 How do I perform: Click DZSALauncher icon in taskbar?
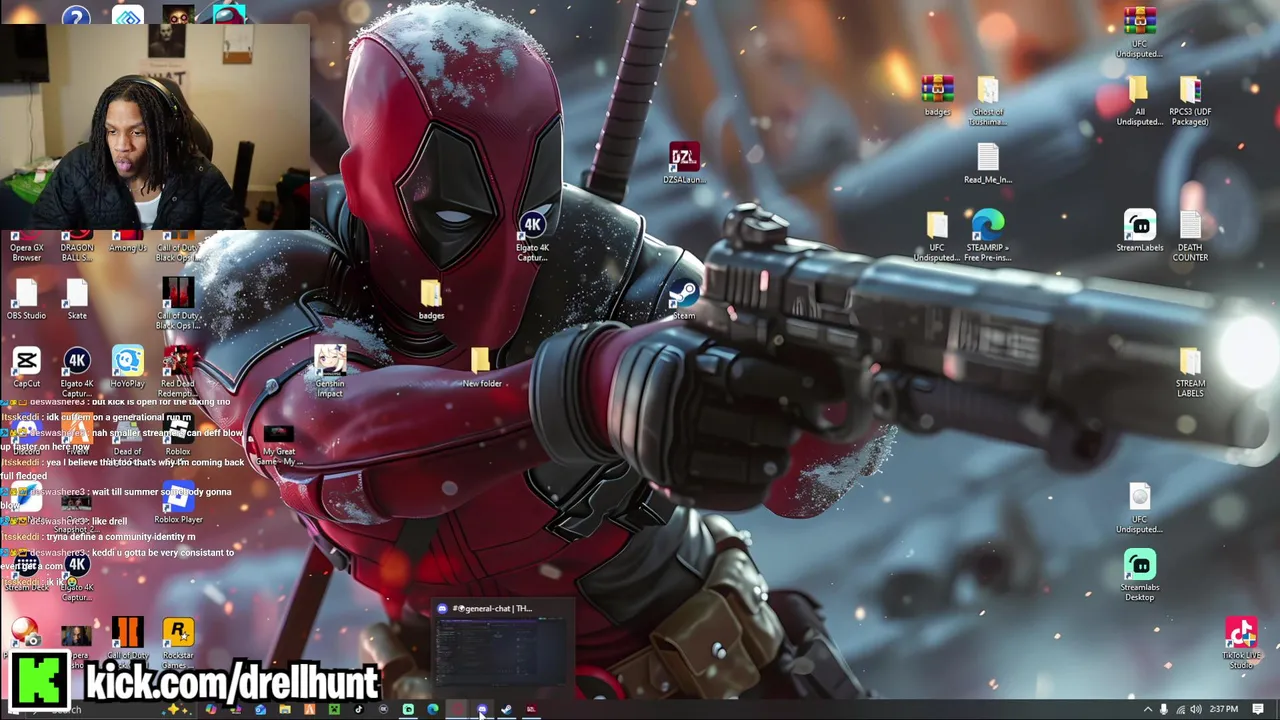pos(531,710)
